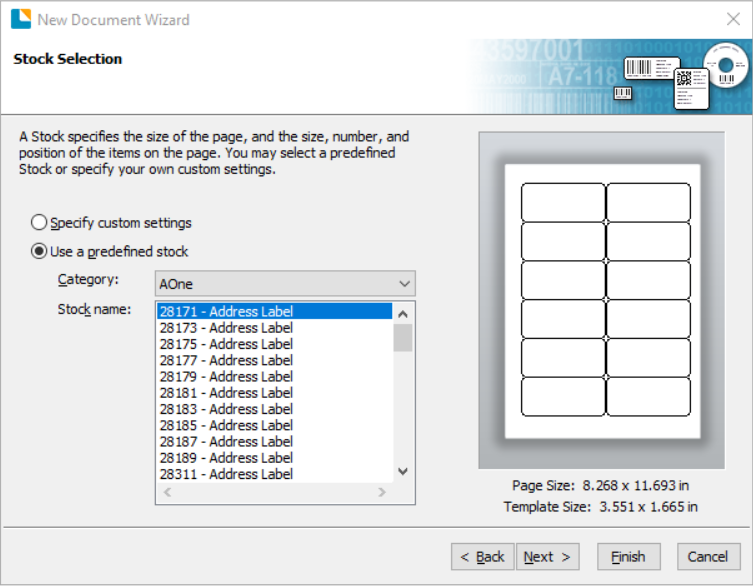
Task: Click the left arrow of horizontal scrollbar
Action: pos(168,492)
